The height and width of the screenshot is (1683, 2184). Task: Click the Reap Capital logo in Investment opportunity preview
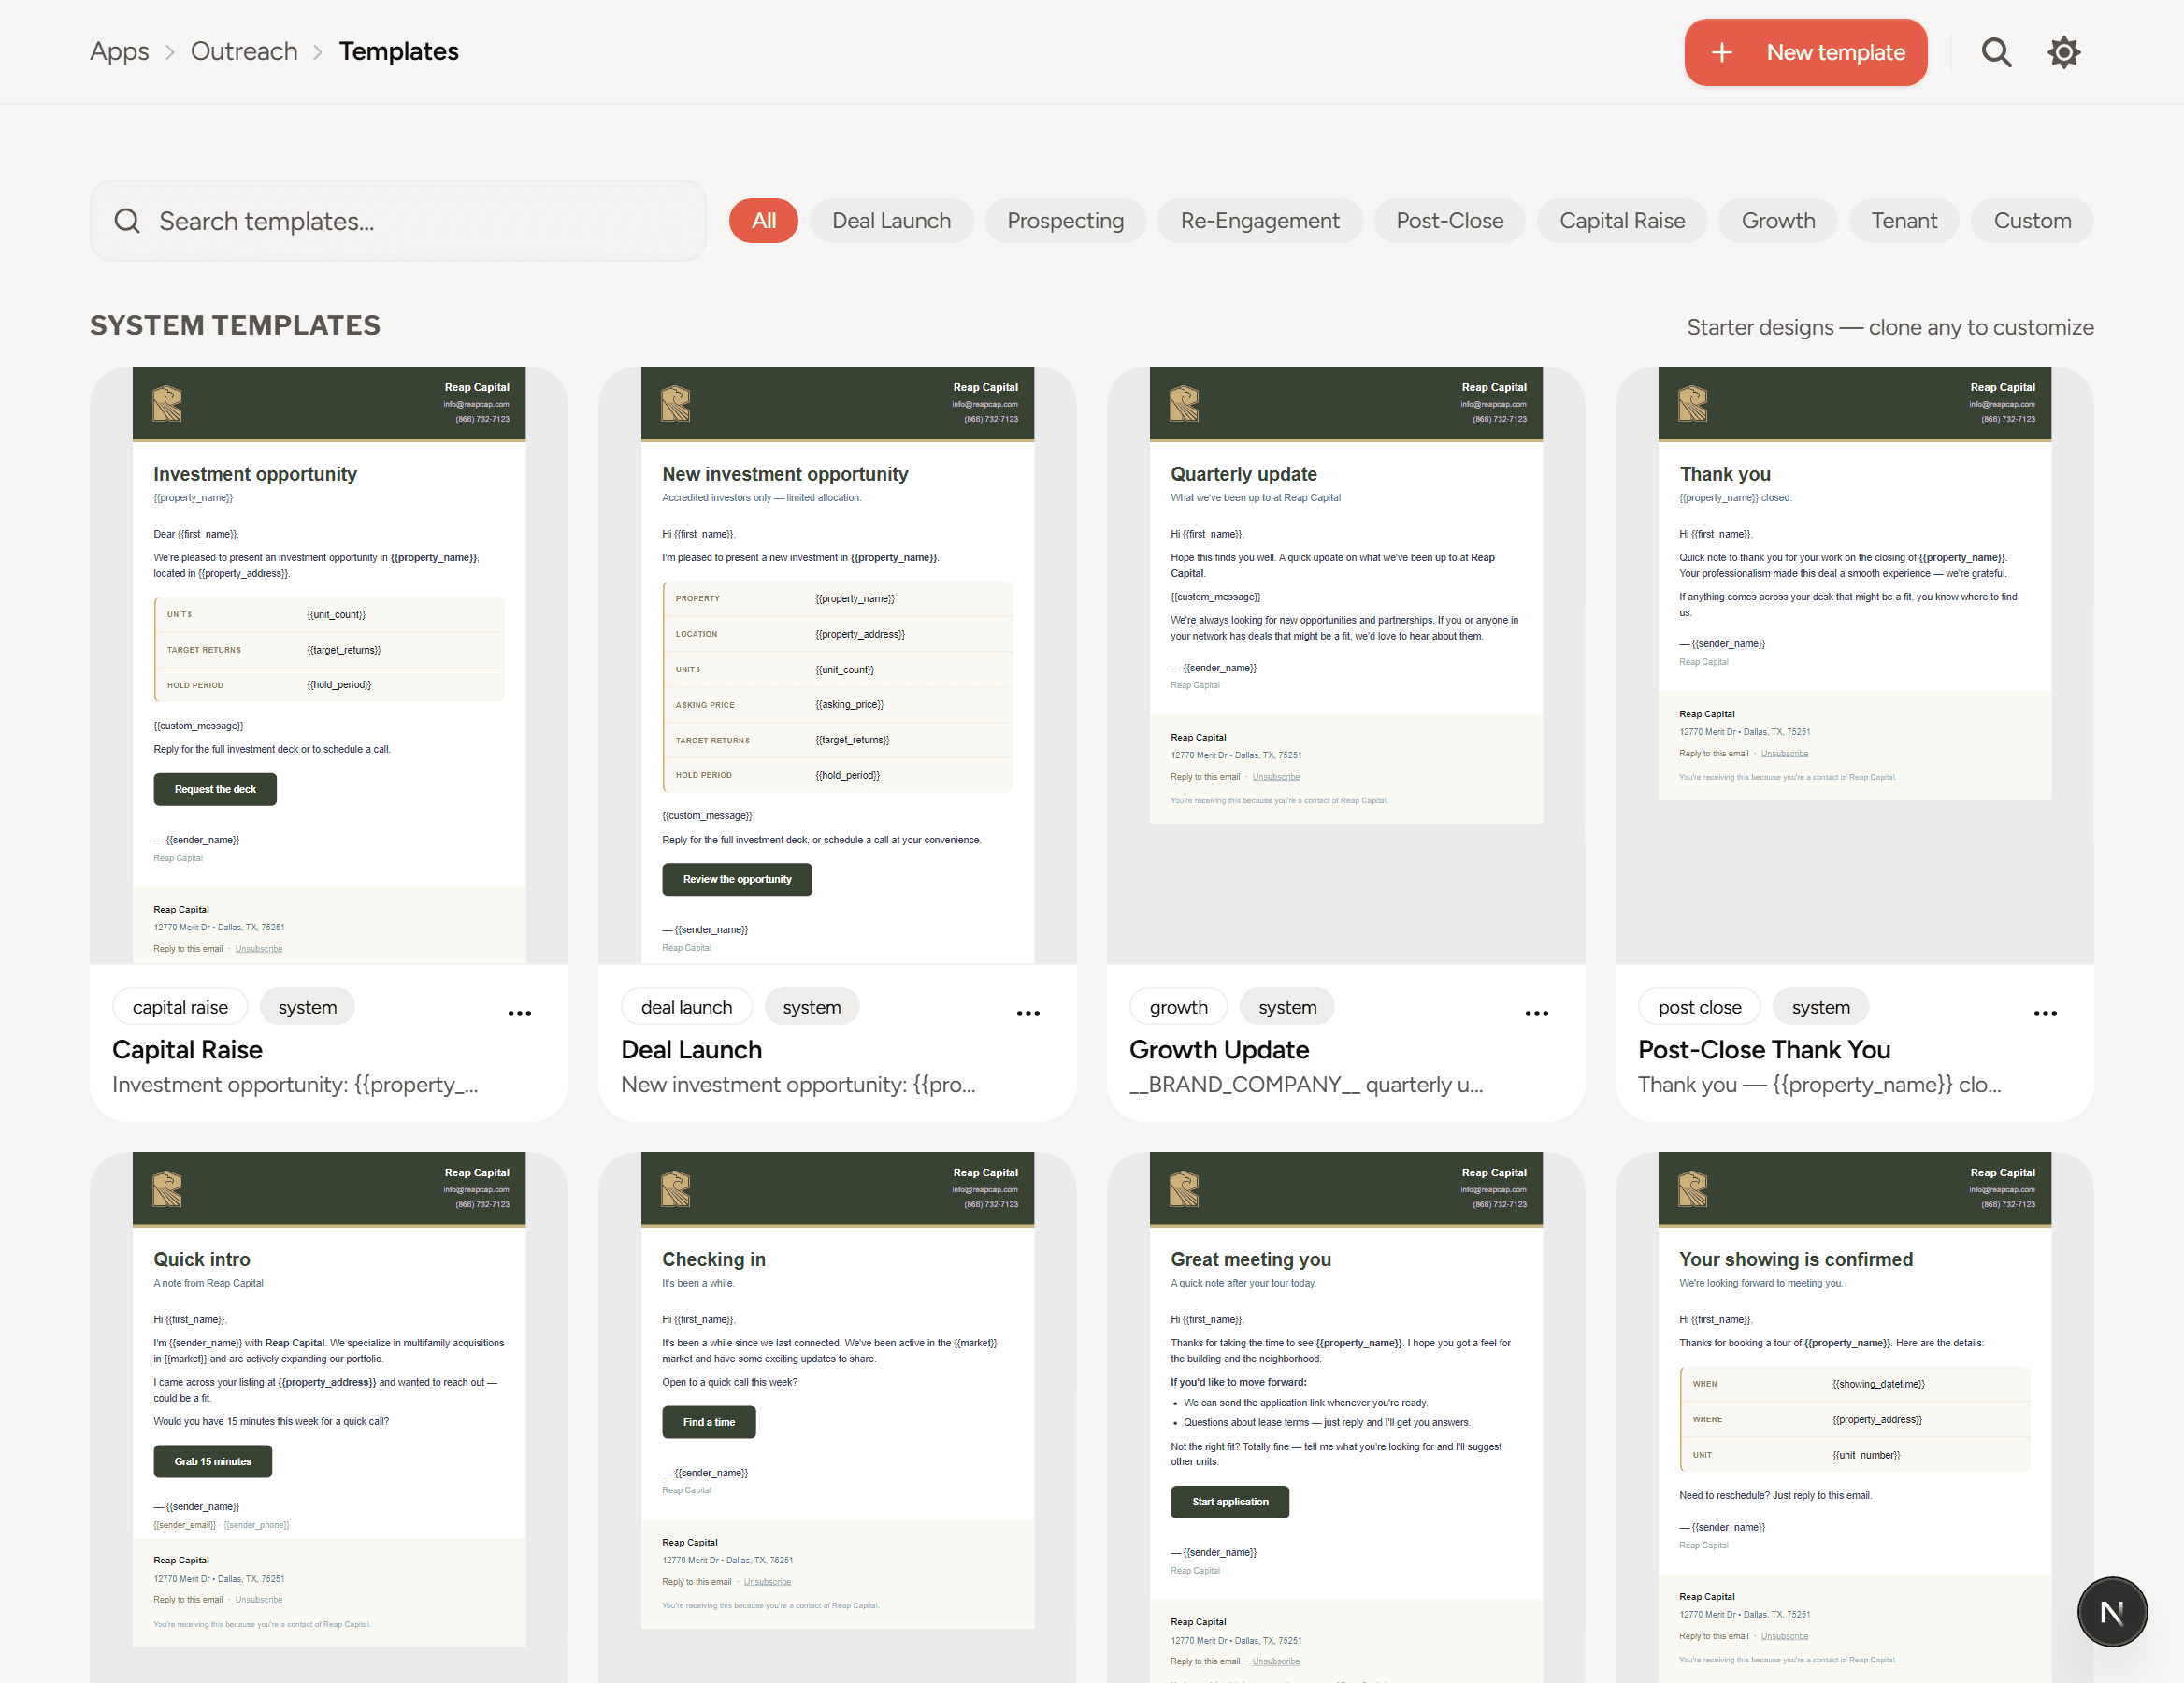[x=167, y=404]
